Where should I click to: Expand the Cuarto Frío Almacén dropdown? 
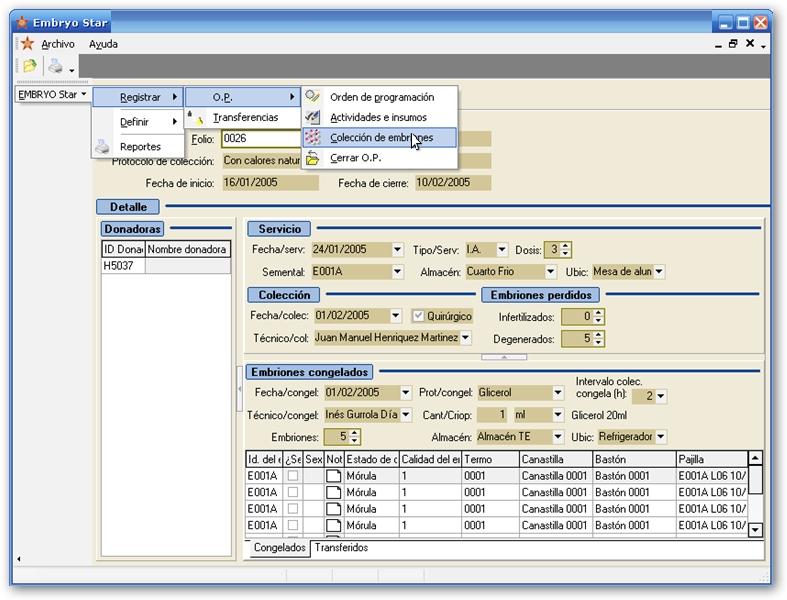[x=551, y=272]
